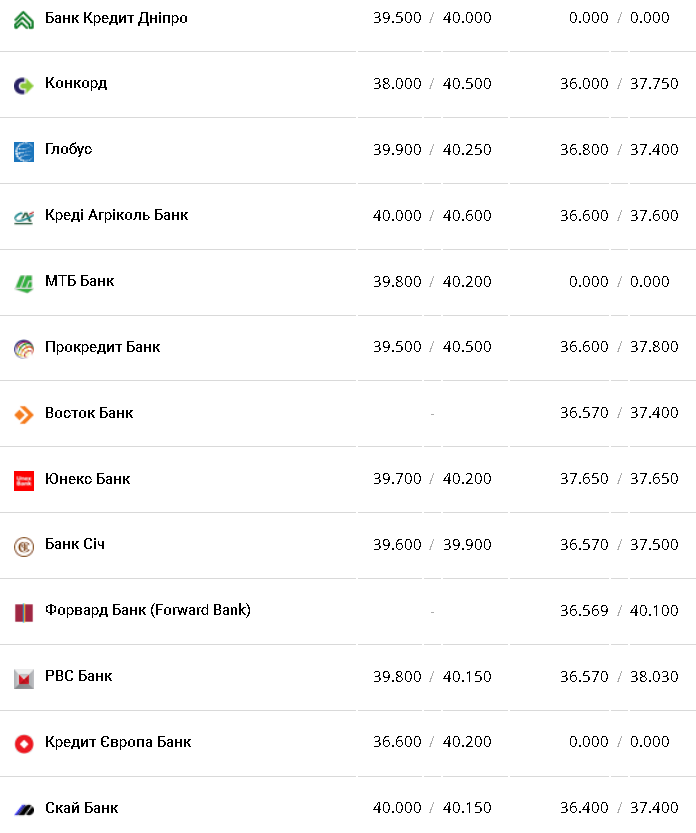
Task: Click the Прокредит Банк logo icon
Action: pos(24,349)
